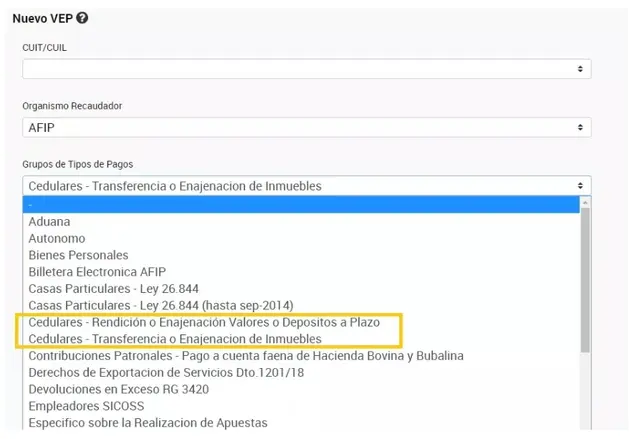Click the arrows icon of the AFIP selector
Viewport: 640px width, 439px height.
[580, 127]
